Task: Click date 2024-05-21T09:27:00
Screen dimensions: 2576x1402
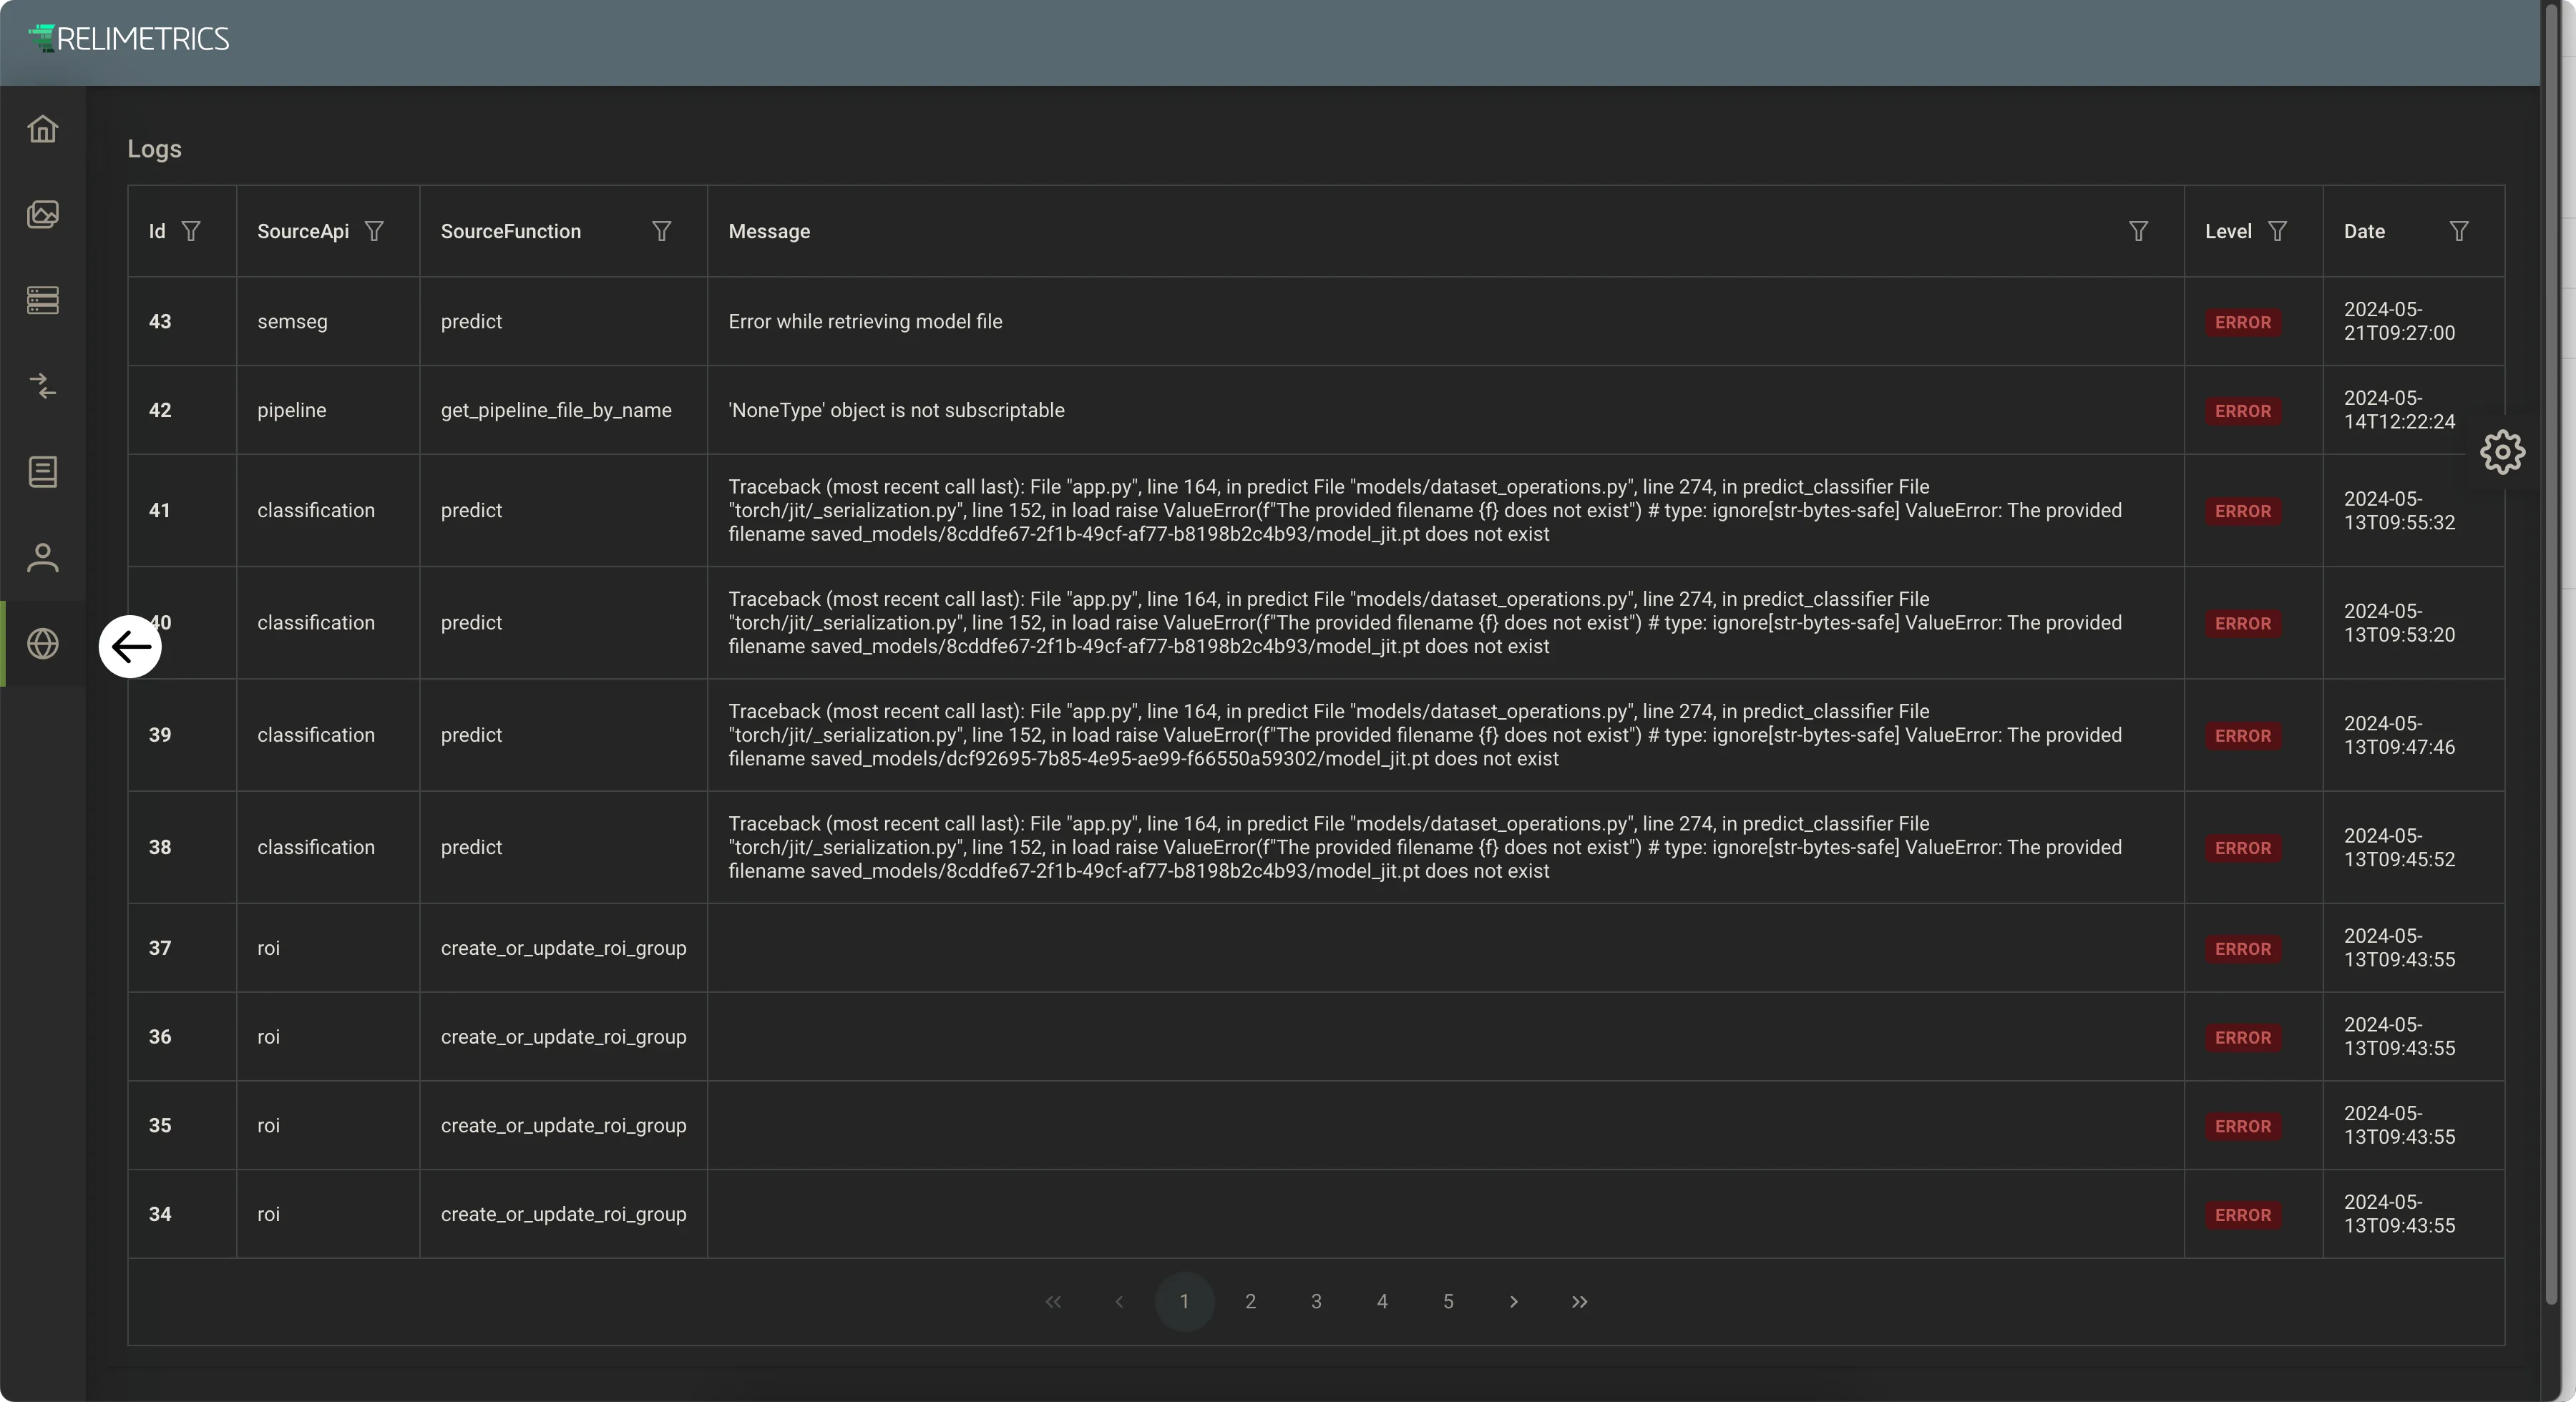Action: tap(2399, 321)
